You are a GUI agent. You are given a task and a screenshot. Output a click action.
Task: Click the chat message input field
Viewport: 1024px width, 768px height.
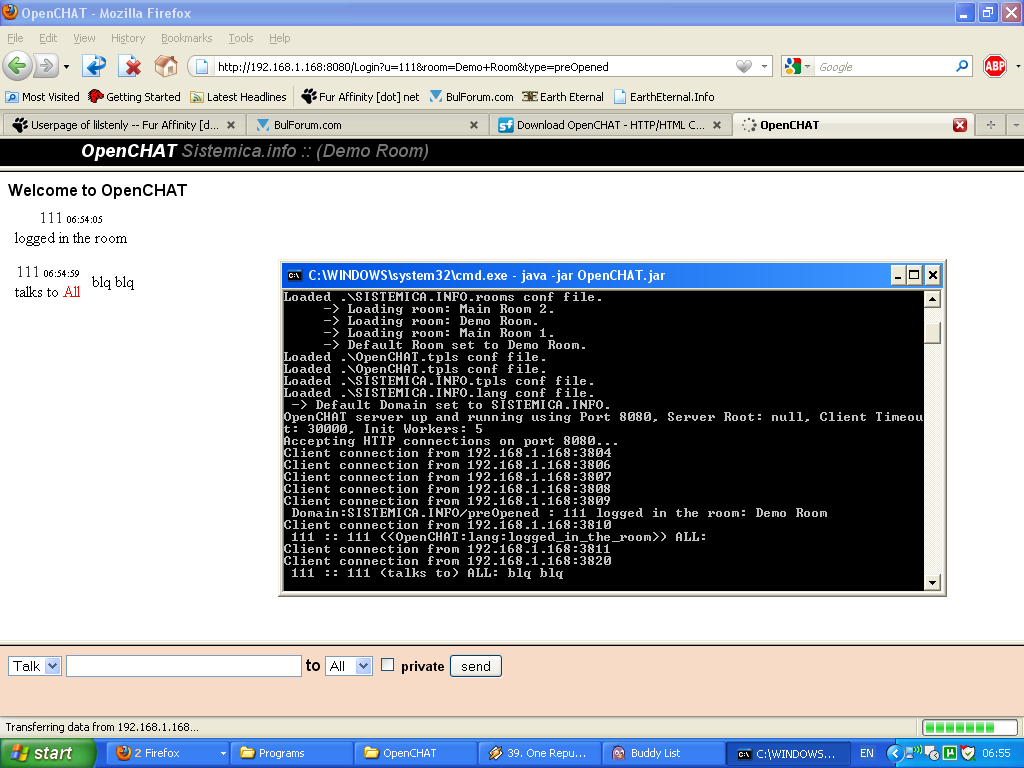[183, 666]
